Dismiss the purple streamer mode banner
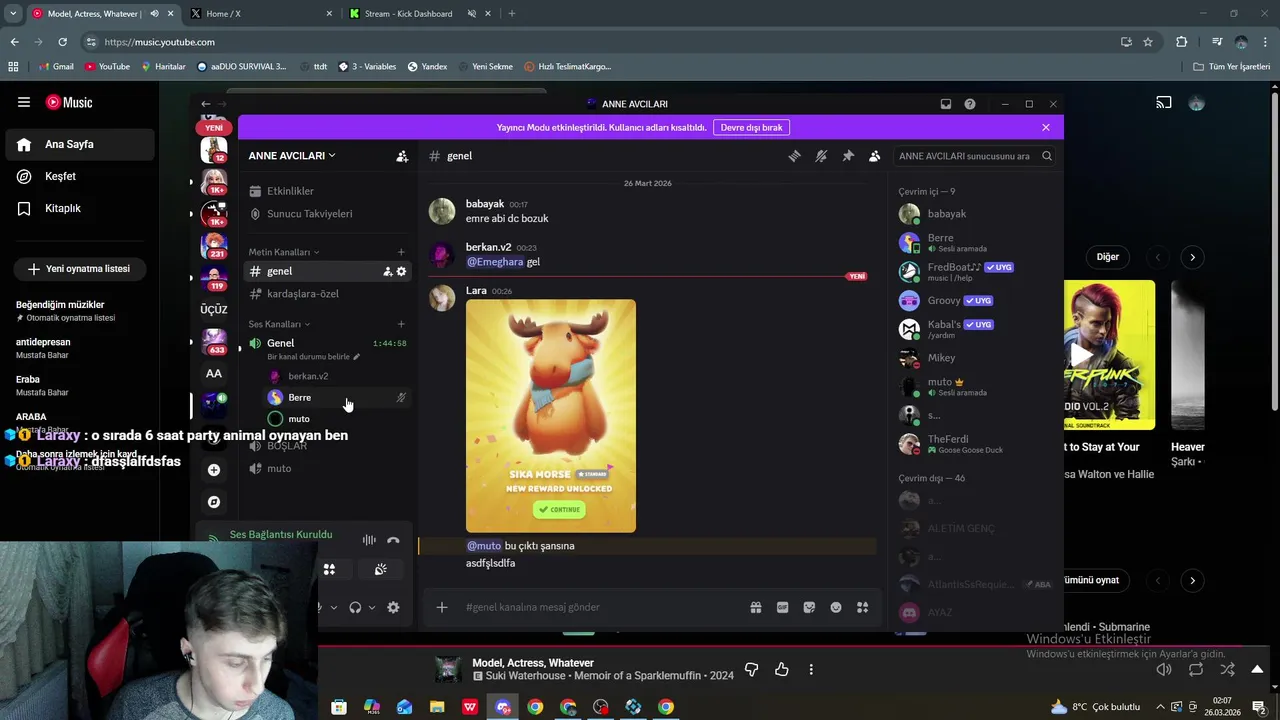The height and width of the screenshot is (720, 1280). coord(1046,127)
